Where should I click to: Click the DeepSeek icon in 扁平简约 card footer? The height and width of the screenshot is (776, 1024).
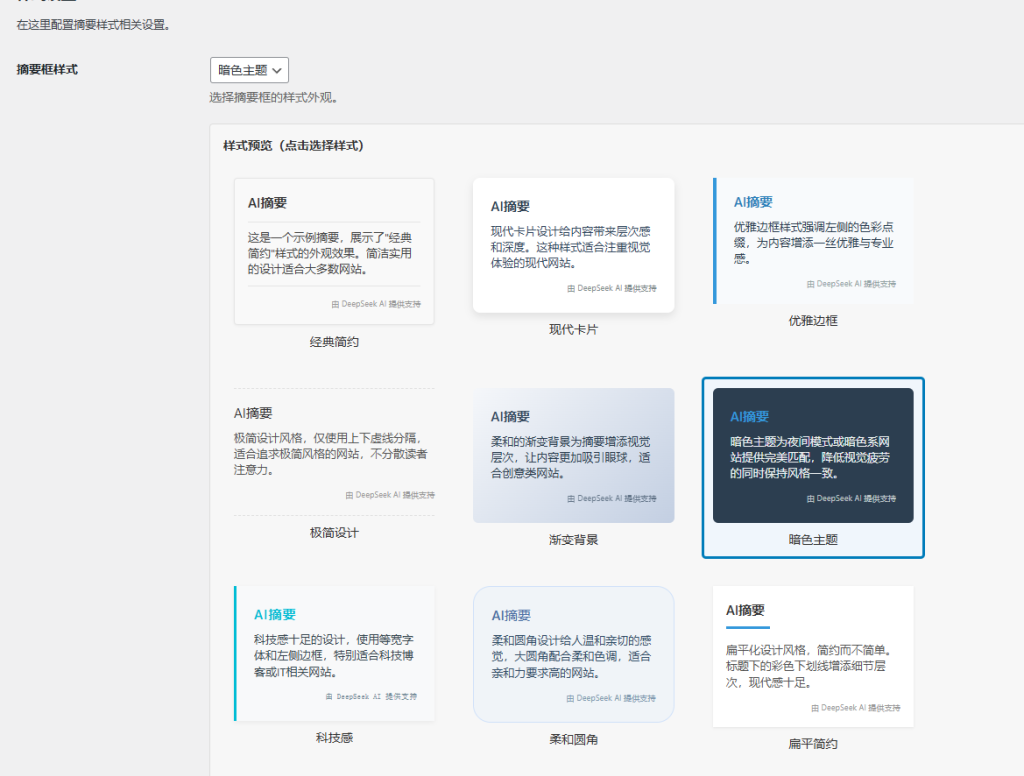tap(815, 708)
